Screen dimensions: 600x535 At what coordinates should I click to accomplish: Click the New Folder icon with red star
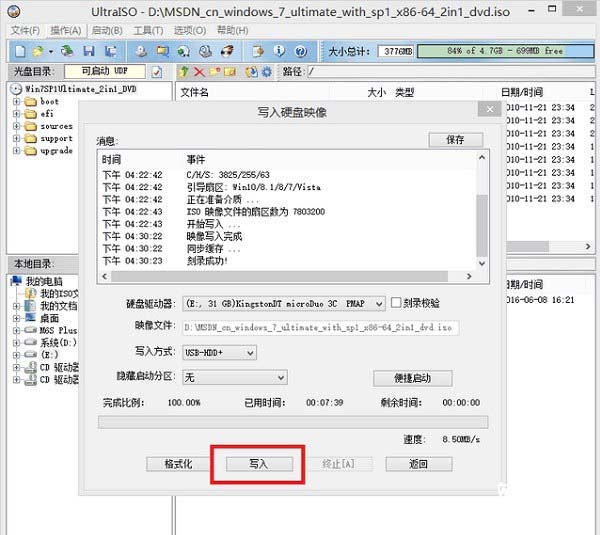tap(214, 72)
